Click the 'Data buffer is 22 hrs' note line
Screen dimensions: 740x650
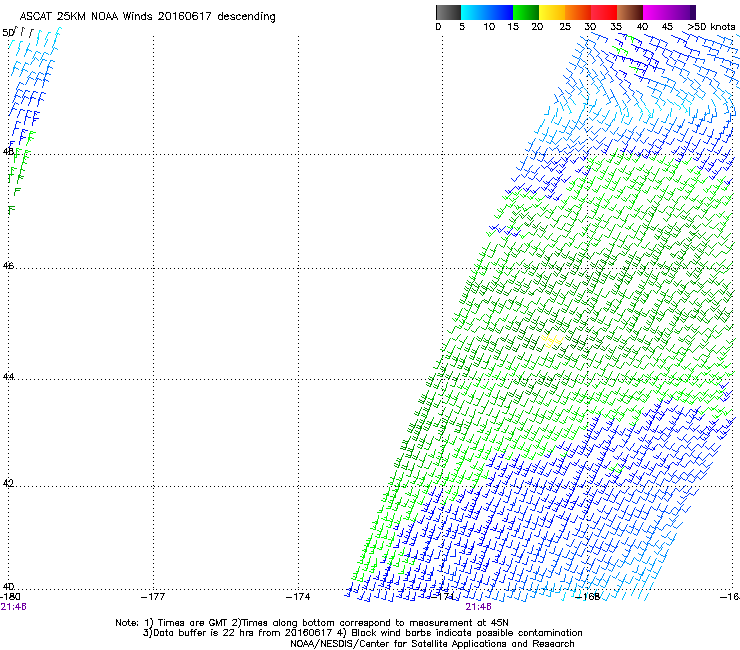362,633
